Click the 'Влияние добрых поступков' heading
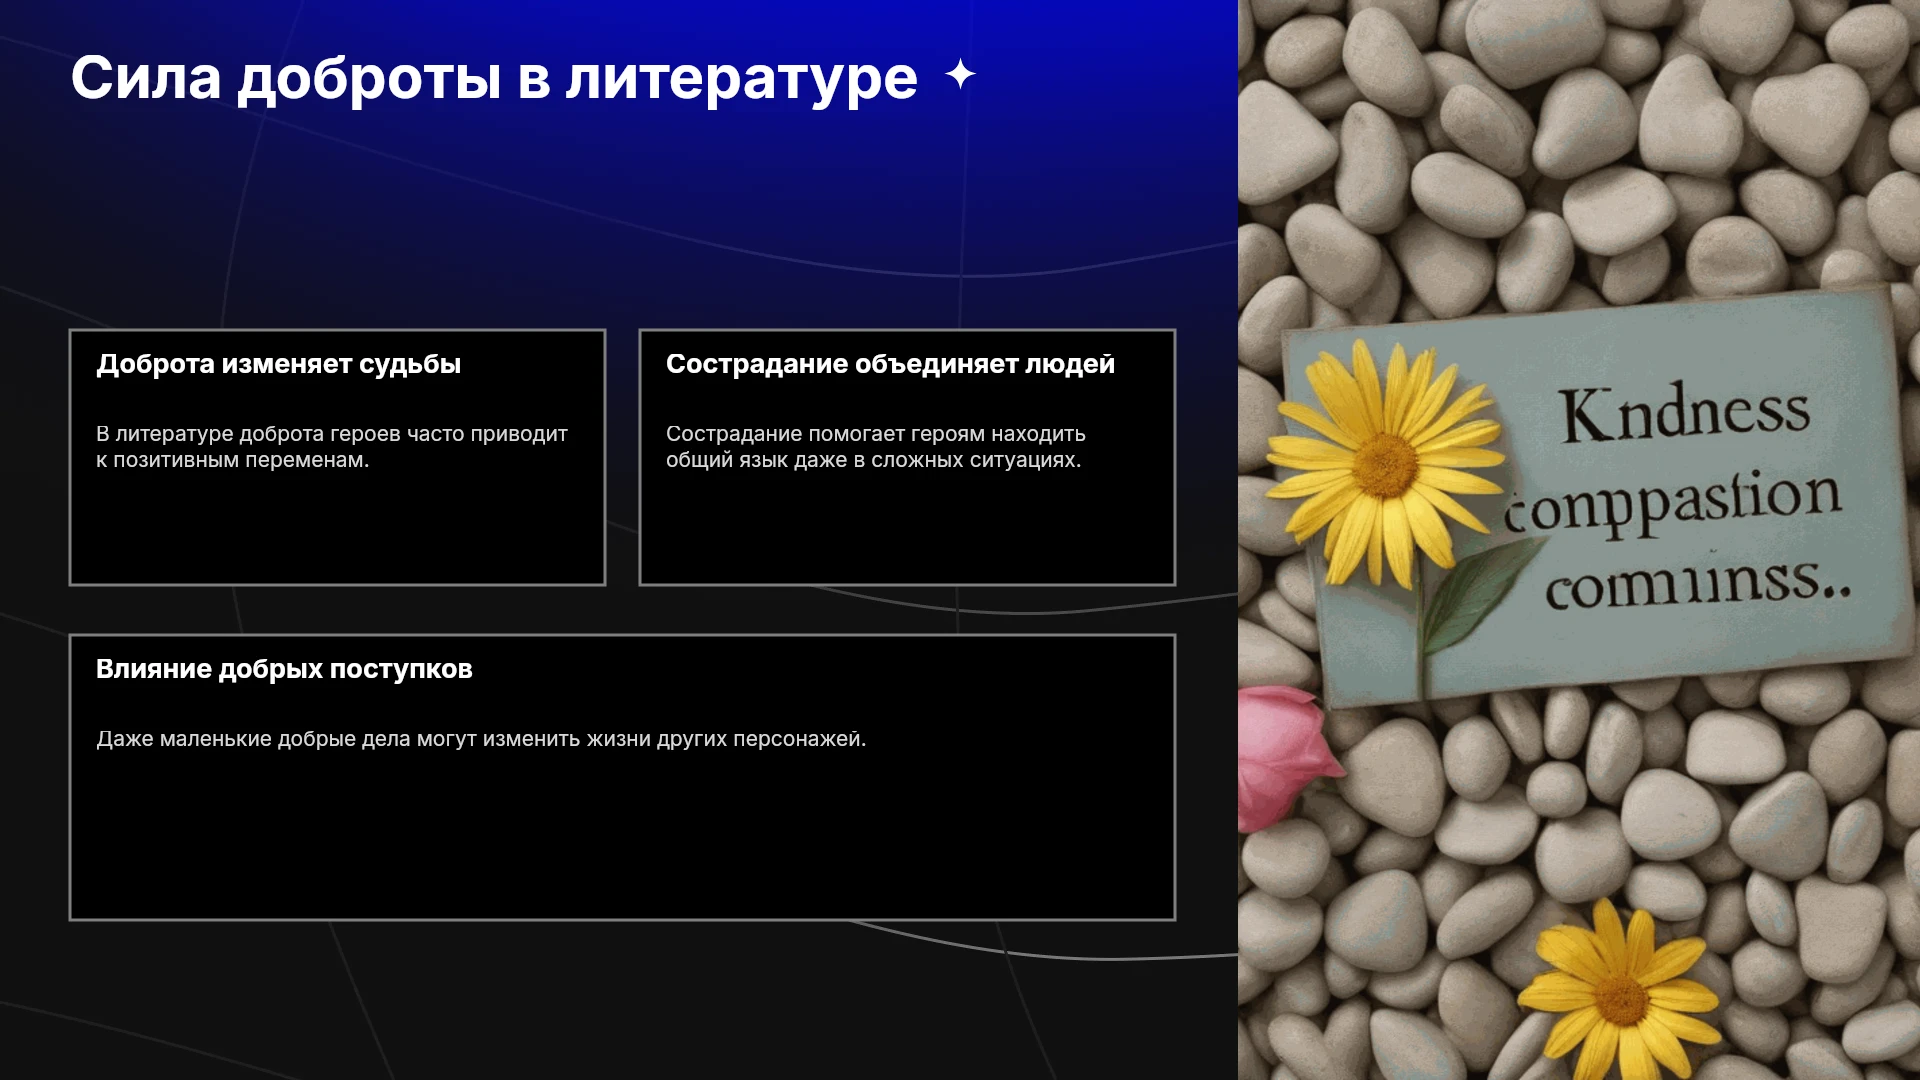 pyautogui.click(x=284, y=669)
